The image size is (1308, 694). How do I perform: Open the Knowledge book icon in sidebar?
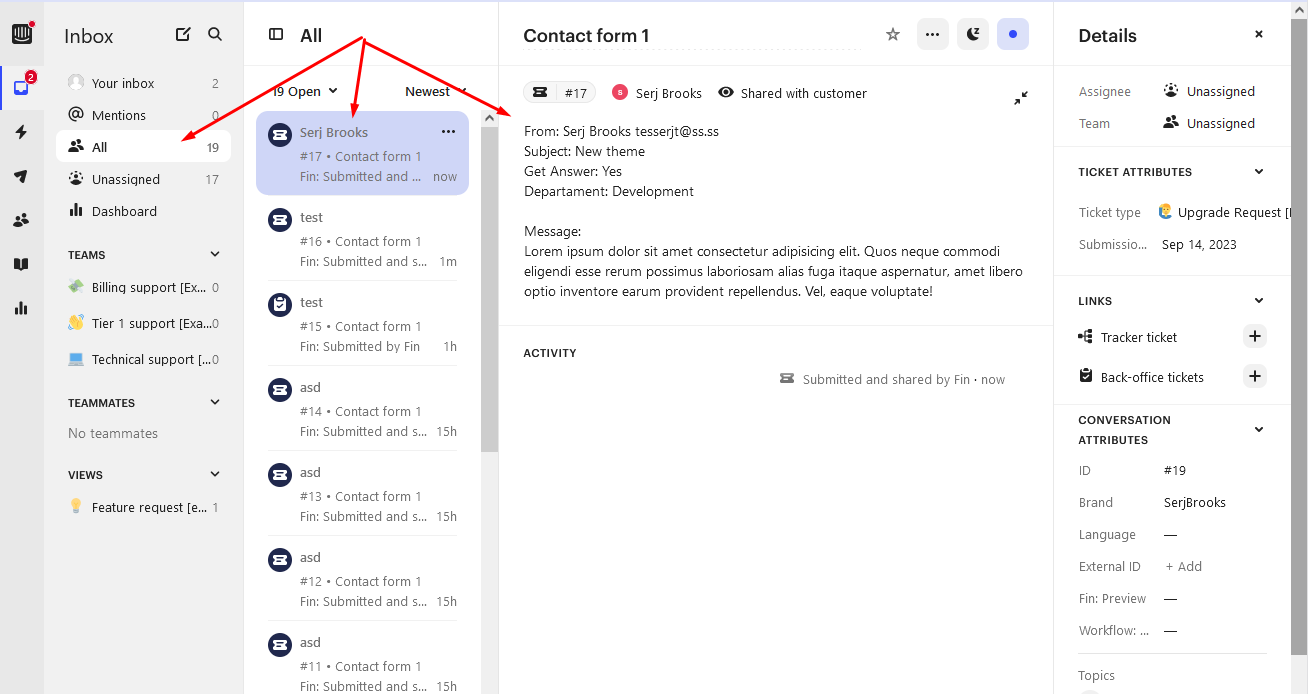point(21,264)
